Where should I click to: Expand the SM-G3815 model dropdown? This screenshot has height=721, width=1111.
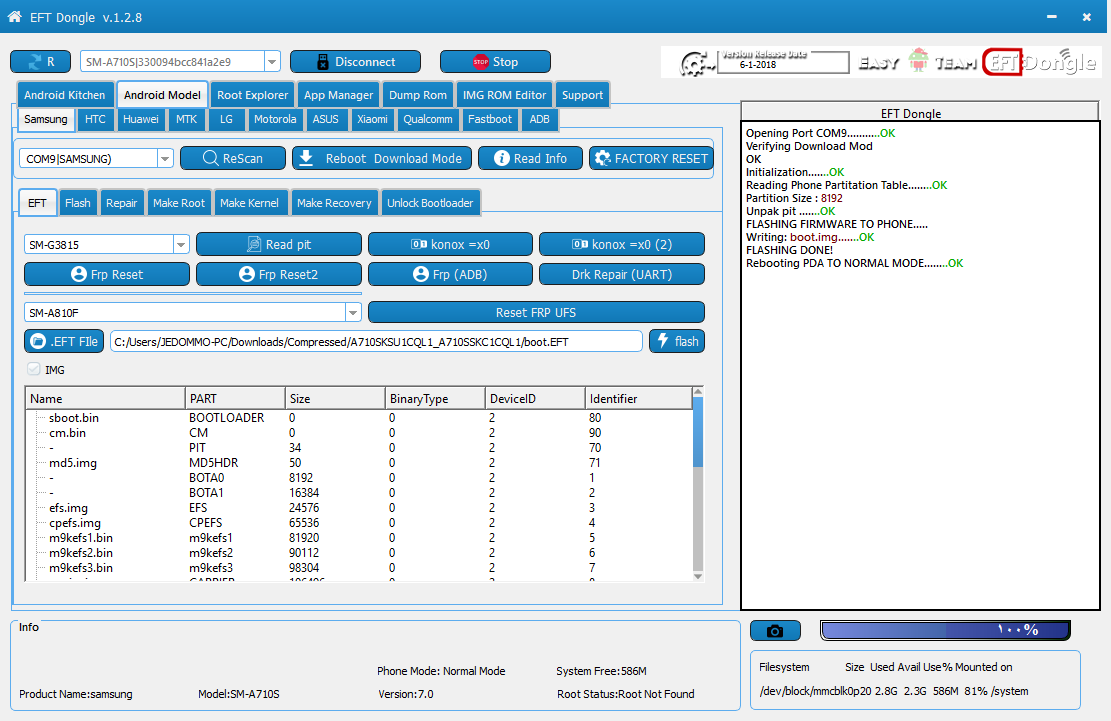[x=181, y=244]
